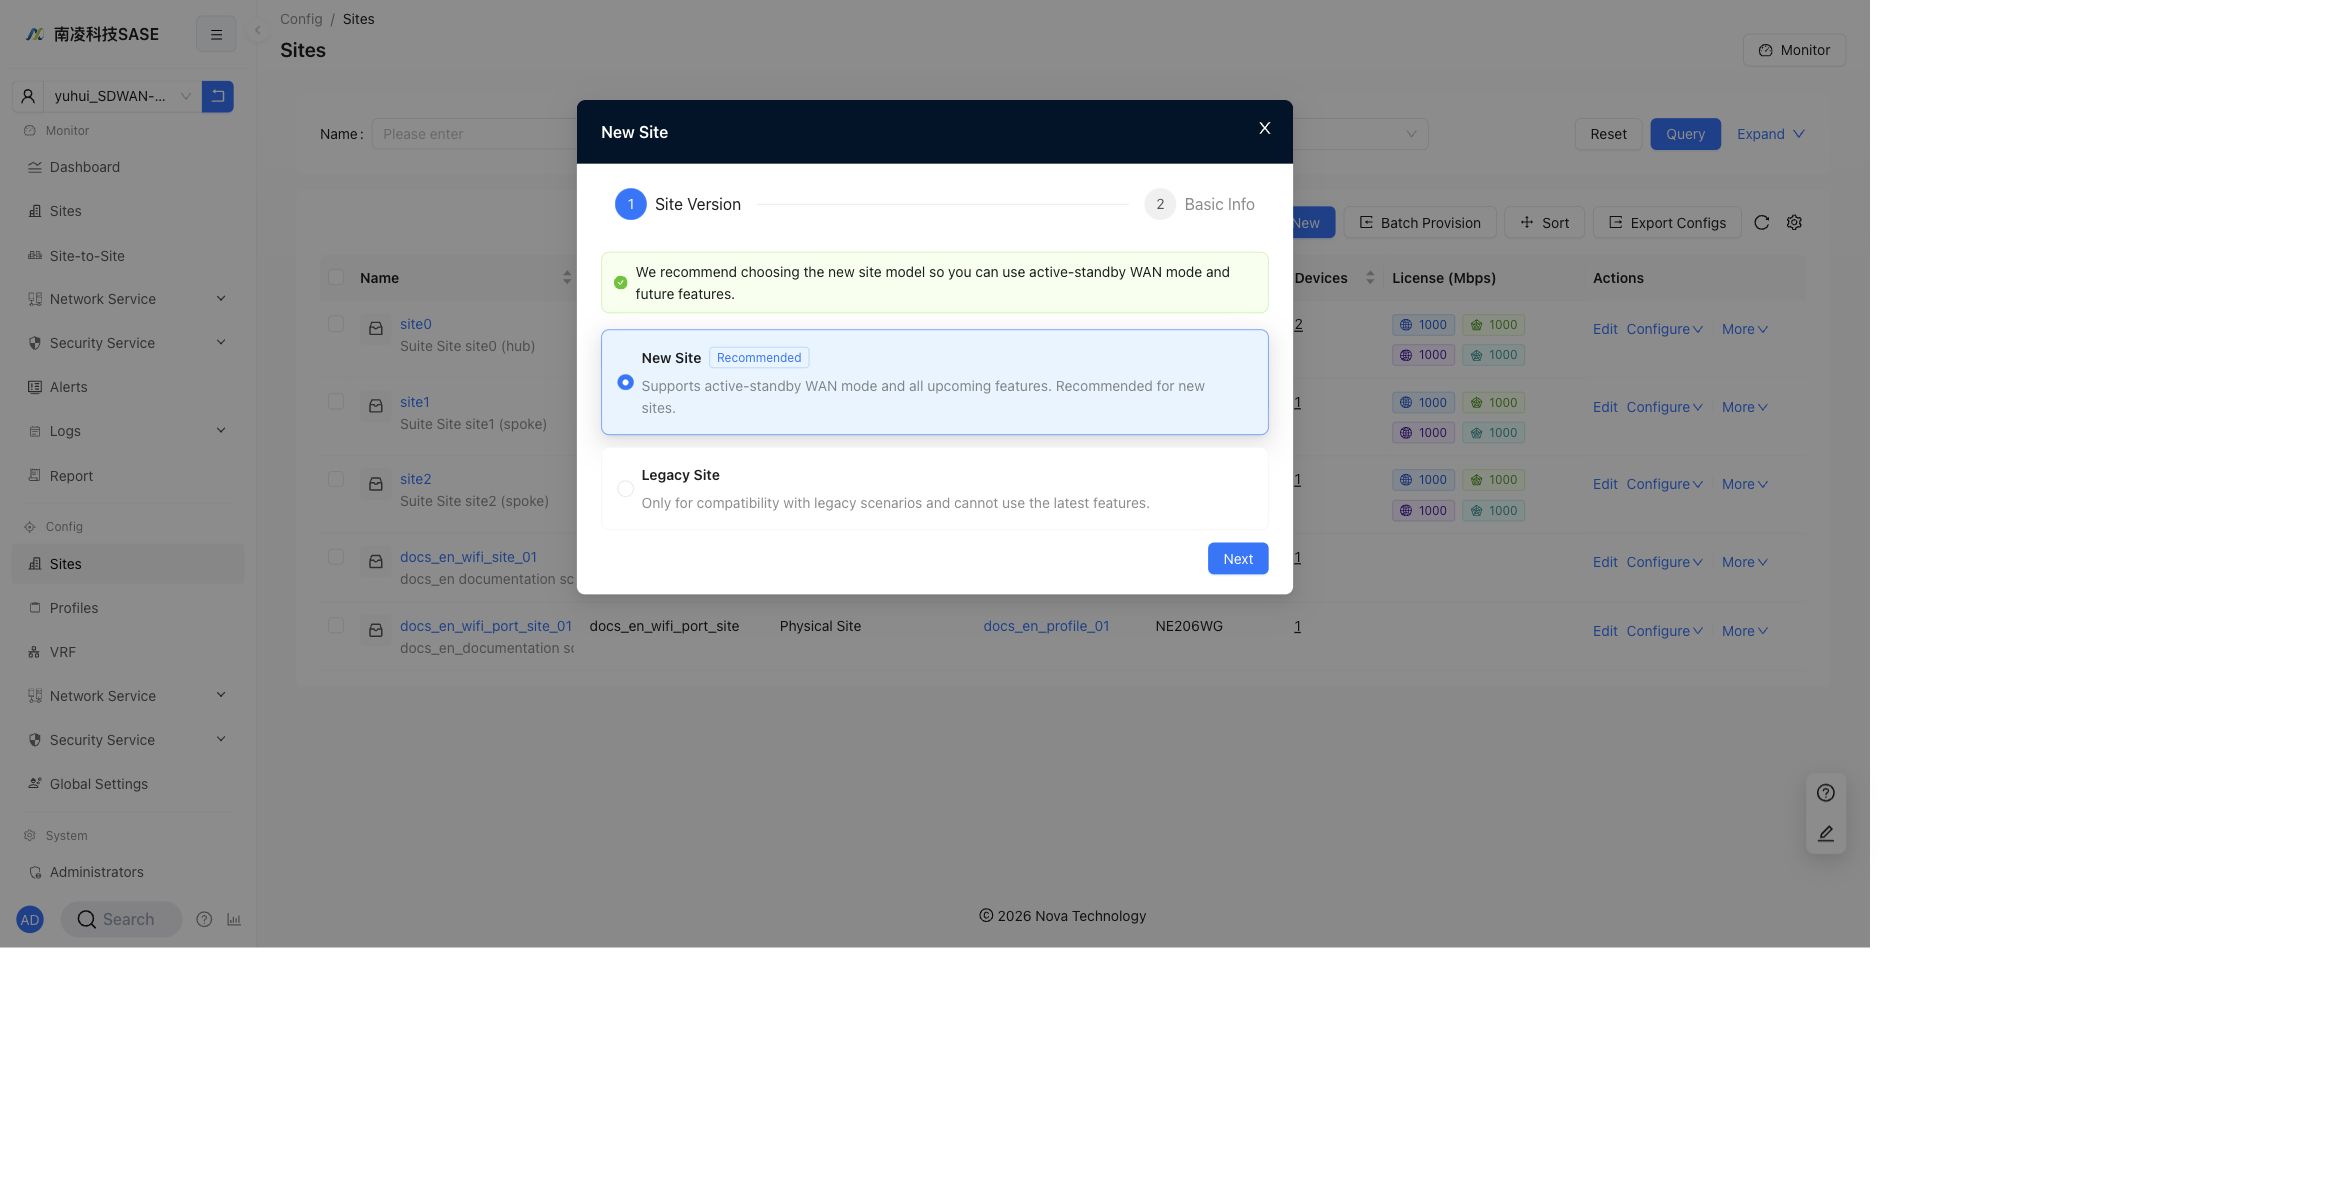This screenshot has width=2338, height=1184.
Task: Click the blue tenant switch icon button
Action: point(217,96)
